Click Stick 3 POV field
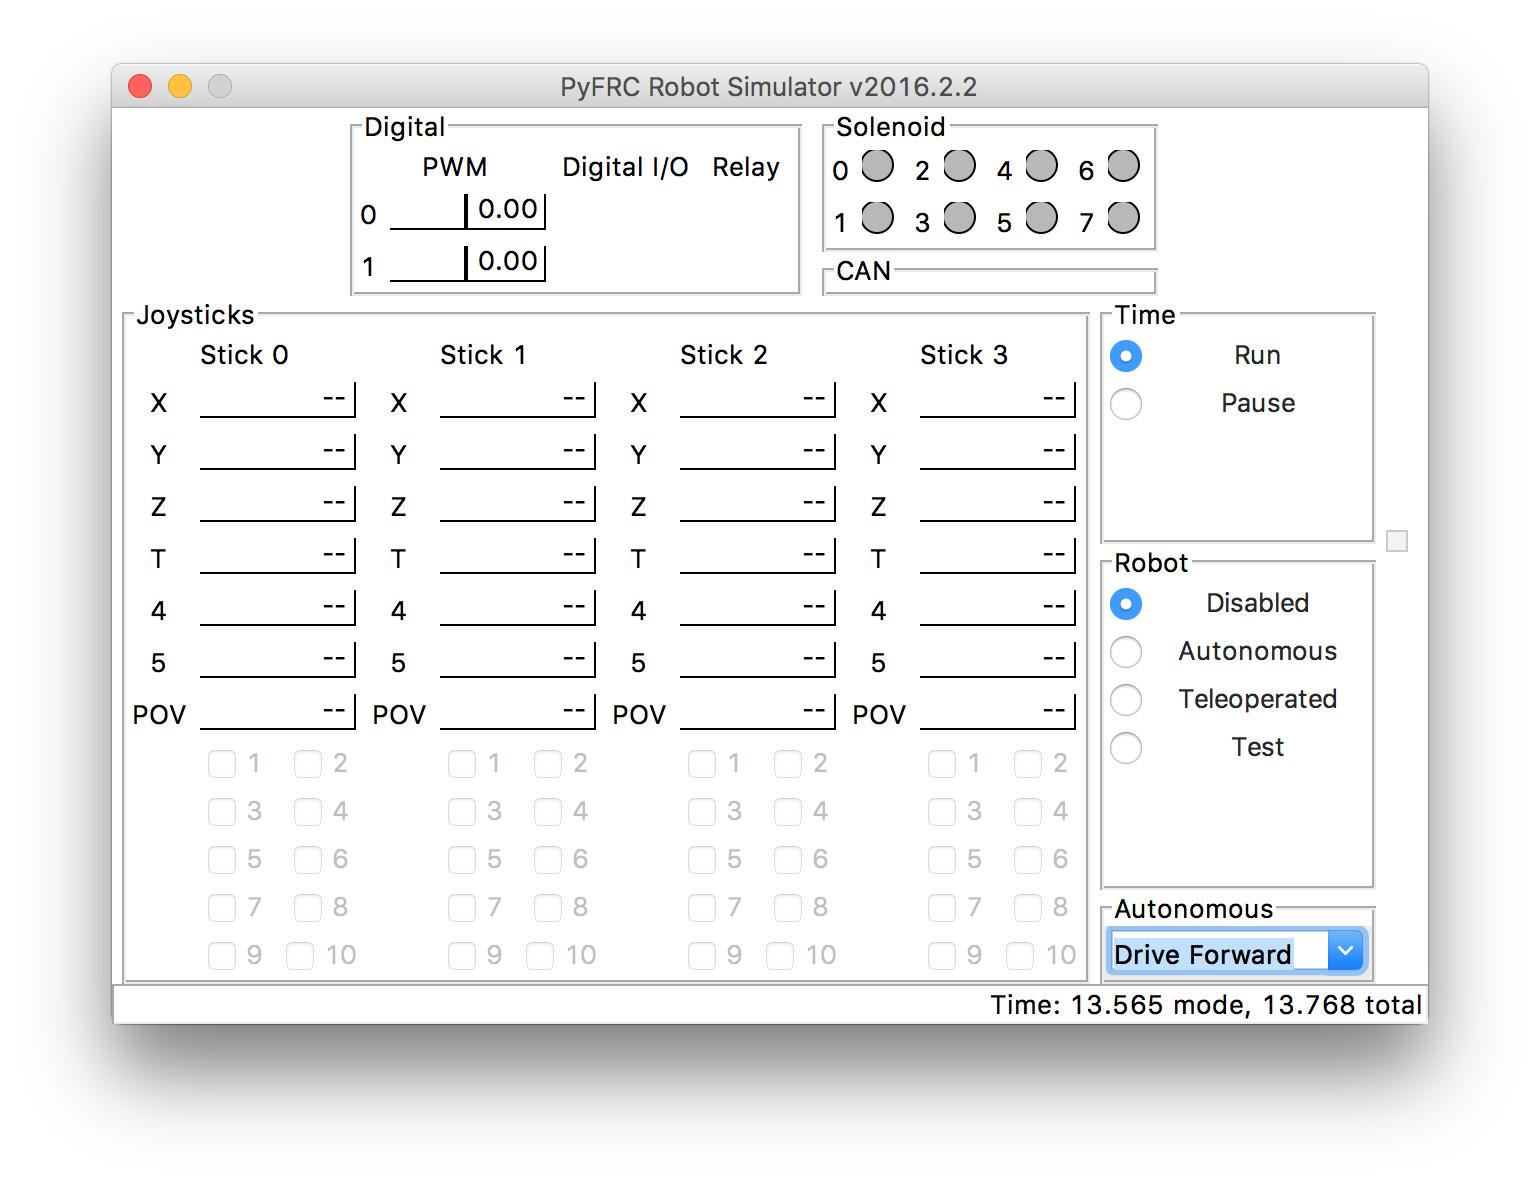 [x=998, y=712]
